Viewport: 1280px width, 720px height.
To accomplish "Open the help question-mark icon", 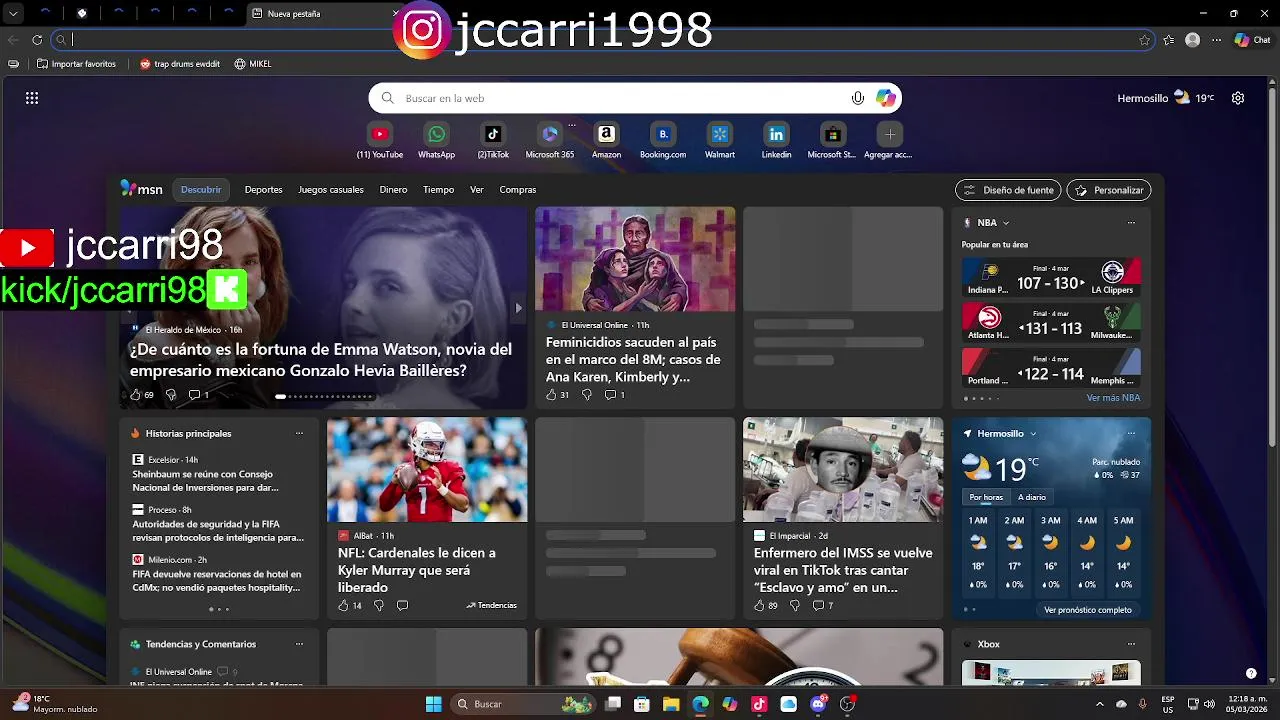I will tap(1251, 673).
